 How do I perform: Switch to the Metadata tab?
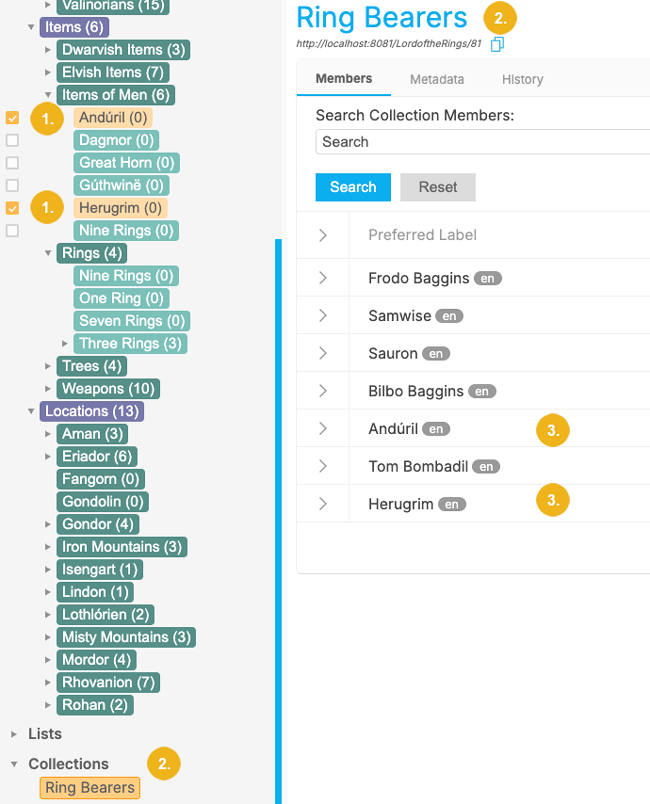[x=436, y=79]
